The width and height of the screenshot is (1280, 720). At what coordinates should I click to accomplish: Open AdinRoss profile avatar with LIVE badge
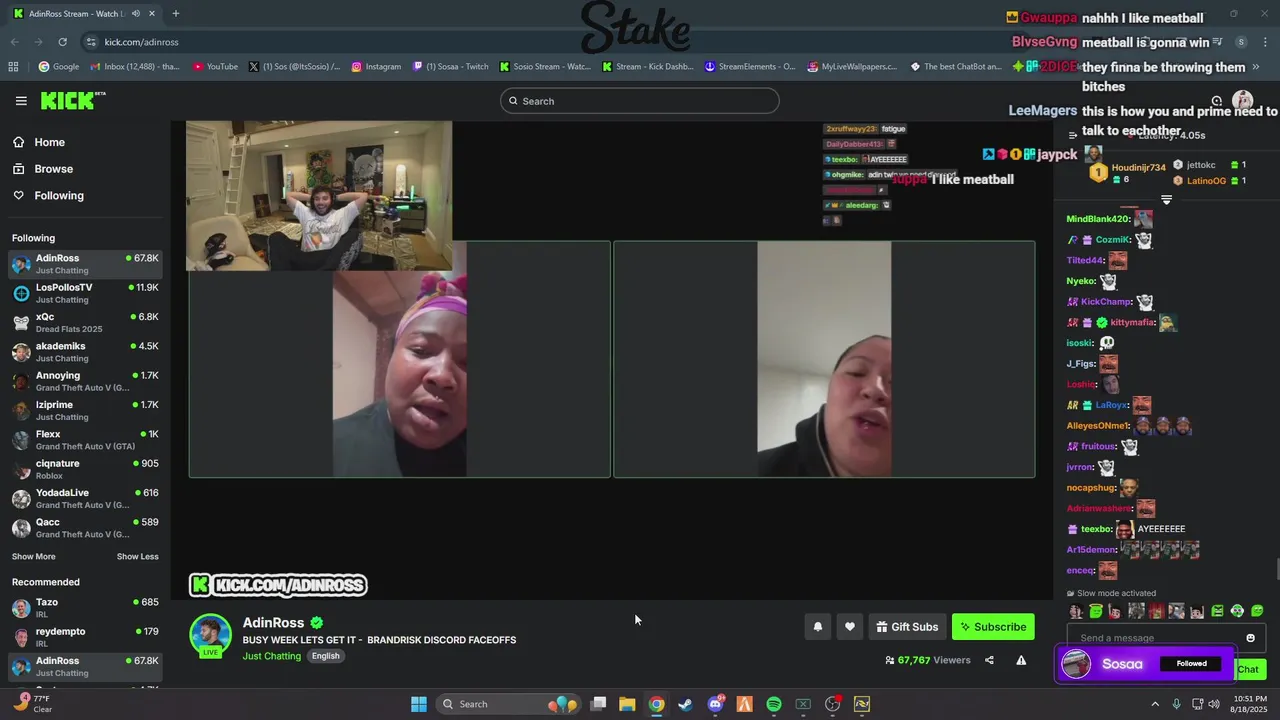pos(210,636)
